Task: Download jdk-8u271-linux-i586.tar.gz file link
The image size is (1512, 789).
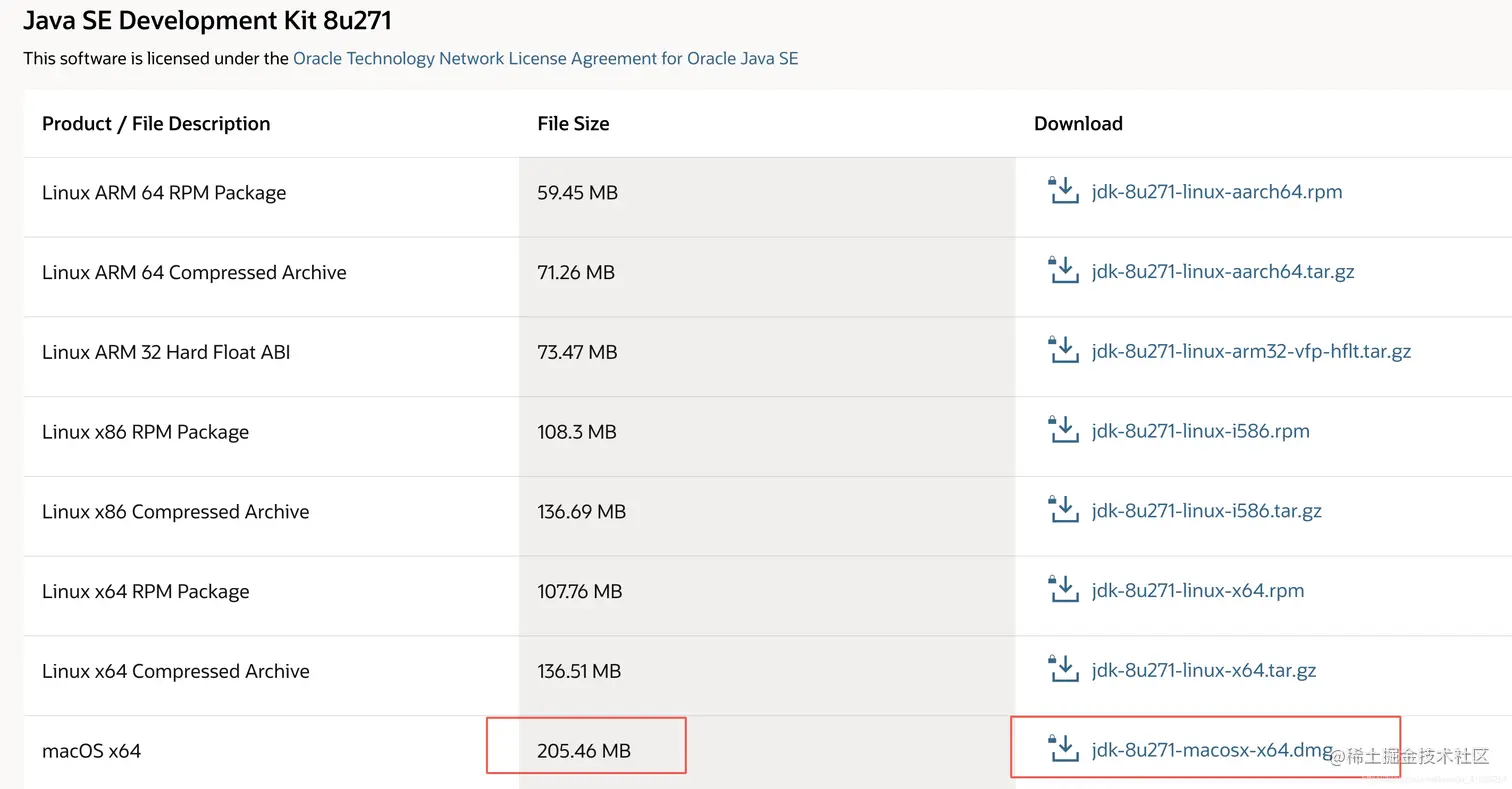Action: pyautogui.click(x=1207, y=511)
